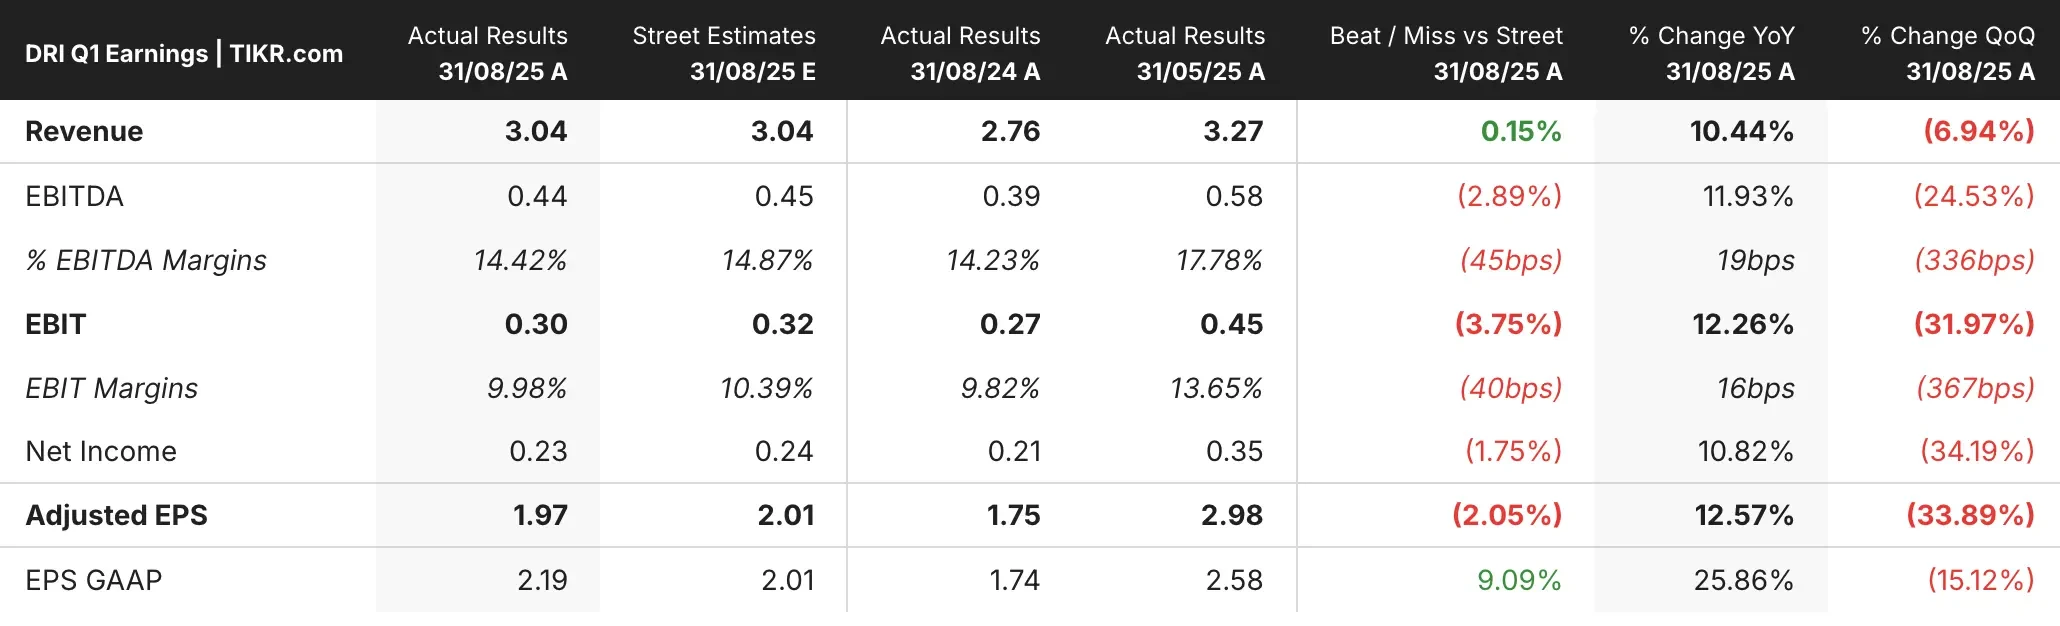Click the Adjusted EPS row label
Image resolution: width=2060 pixels, height=626 pixels.
click(x=116, y=515)
